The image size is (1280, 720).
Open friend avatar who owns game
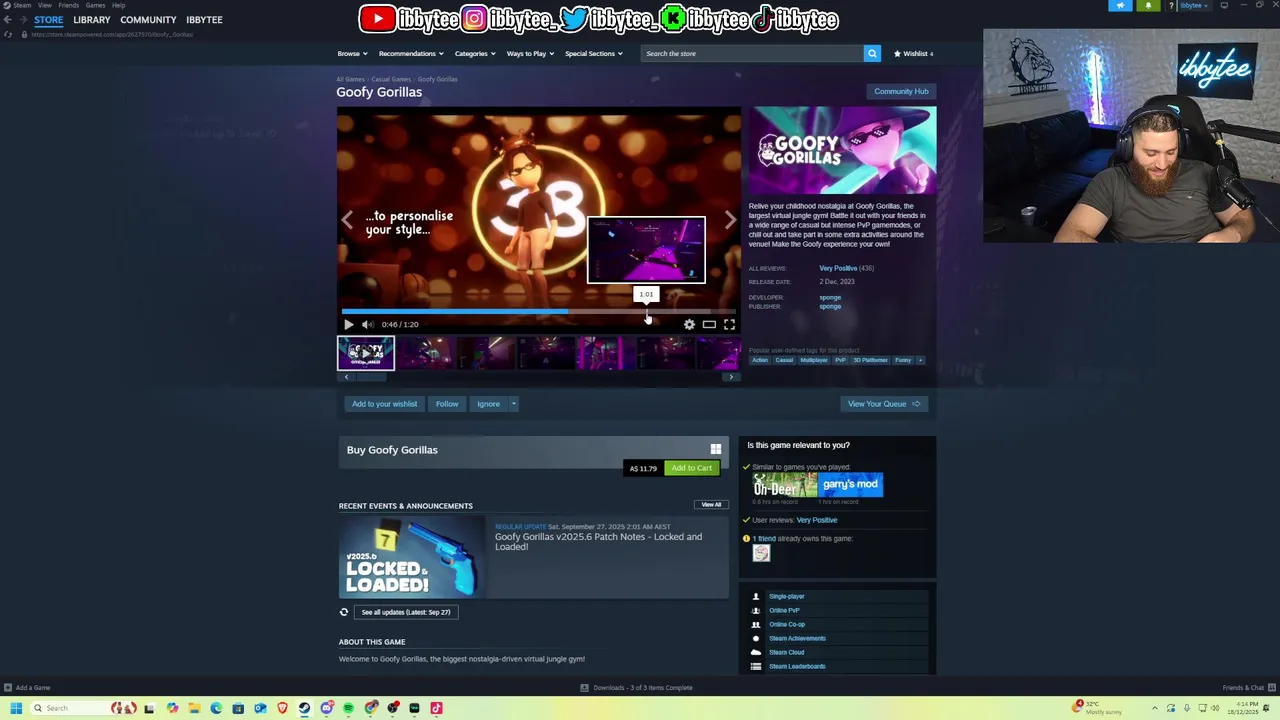pos(761,553)
